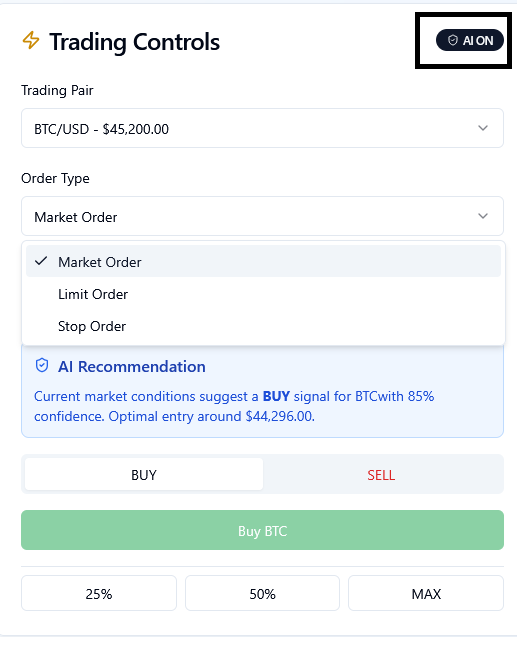Toggle the AI ON badge
517x648 pixels.
tap(470, 40)
